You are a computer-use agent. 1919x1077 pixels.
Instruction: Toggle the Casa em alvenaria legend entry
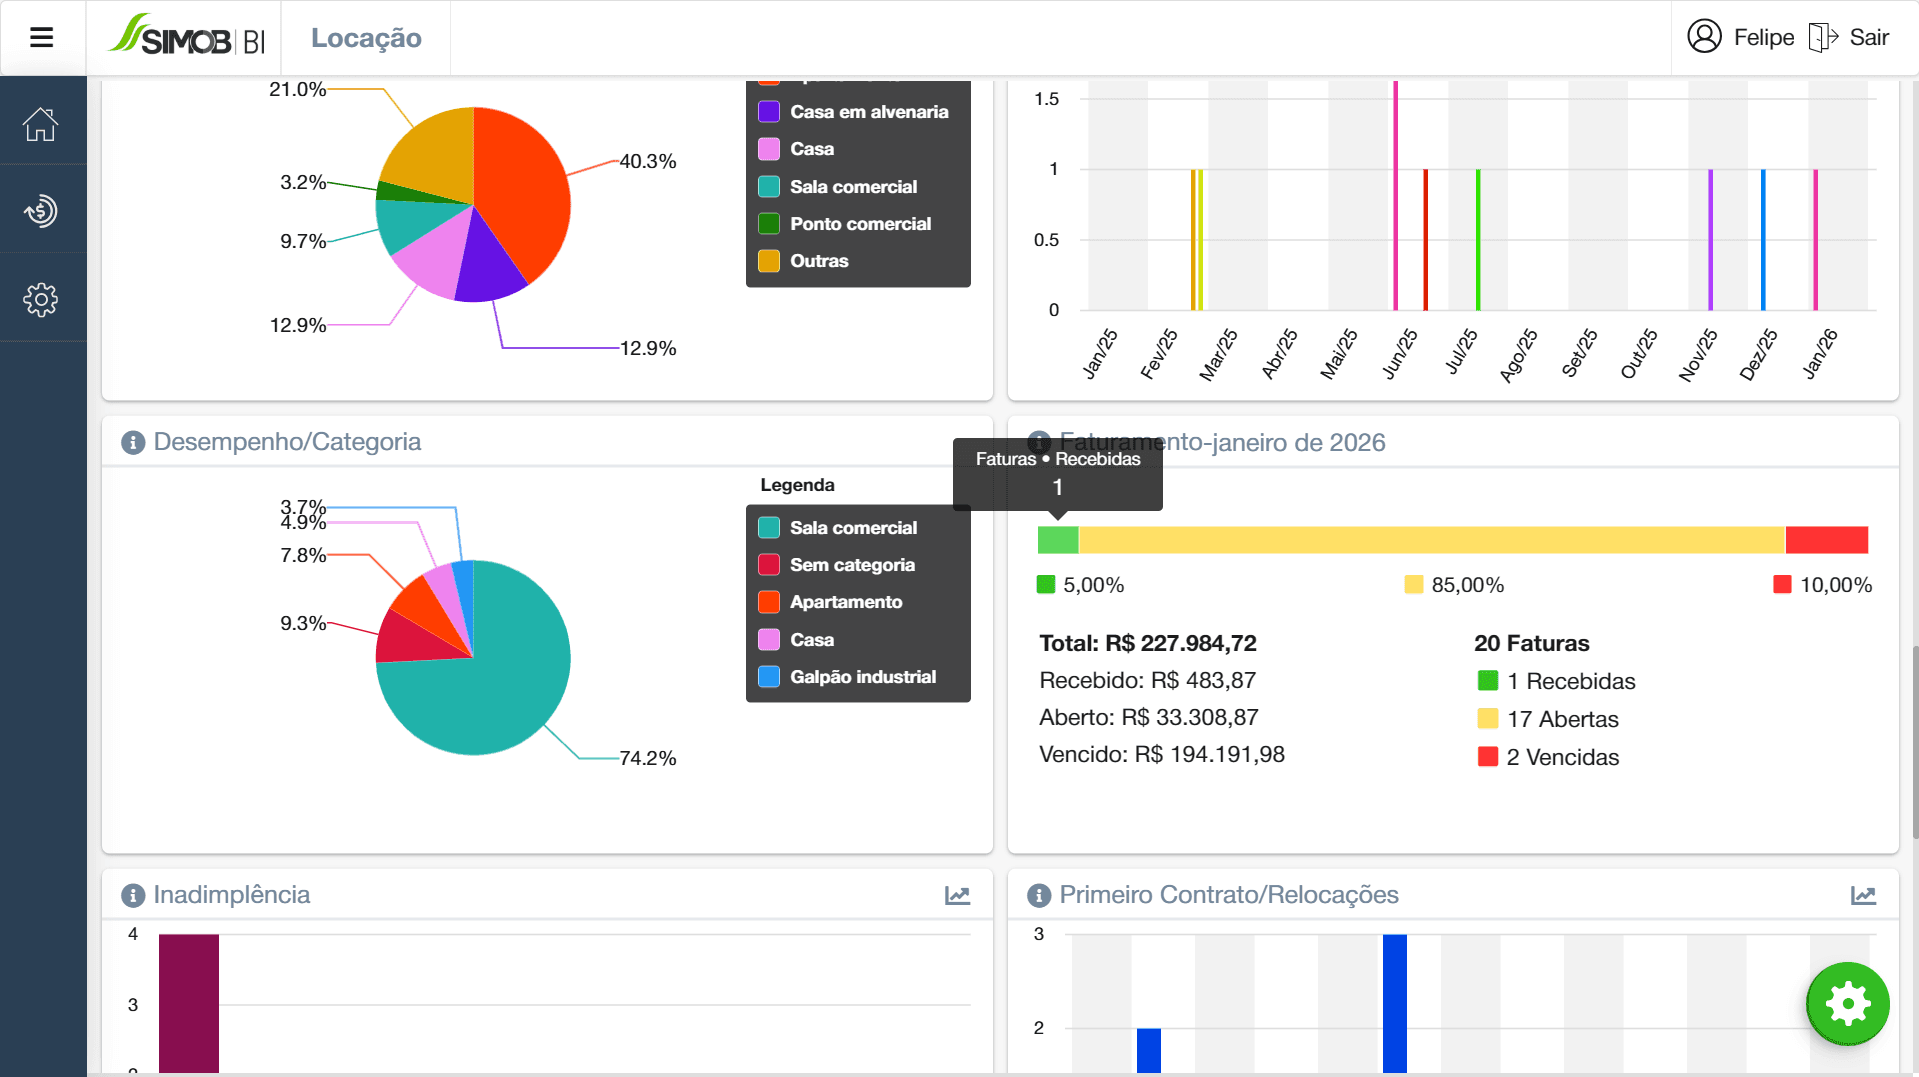[868, 111]
